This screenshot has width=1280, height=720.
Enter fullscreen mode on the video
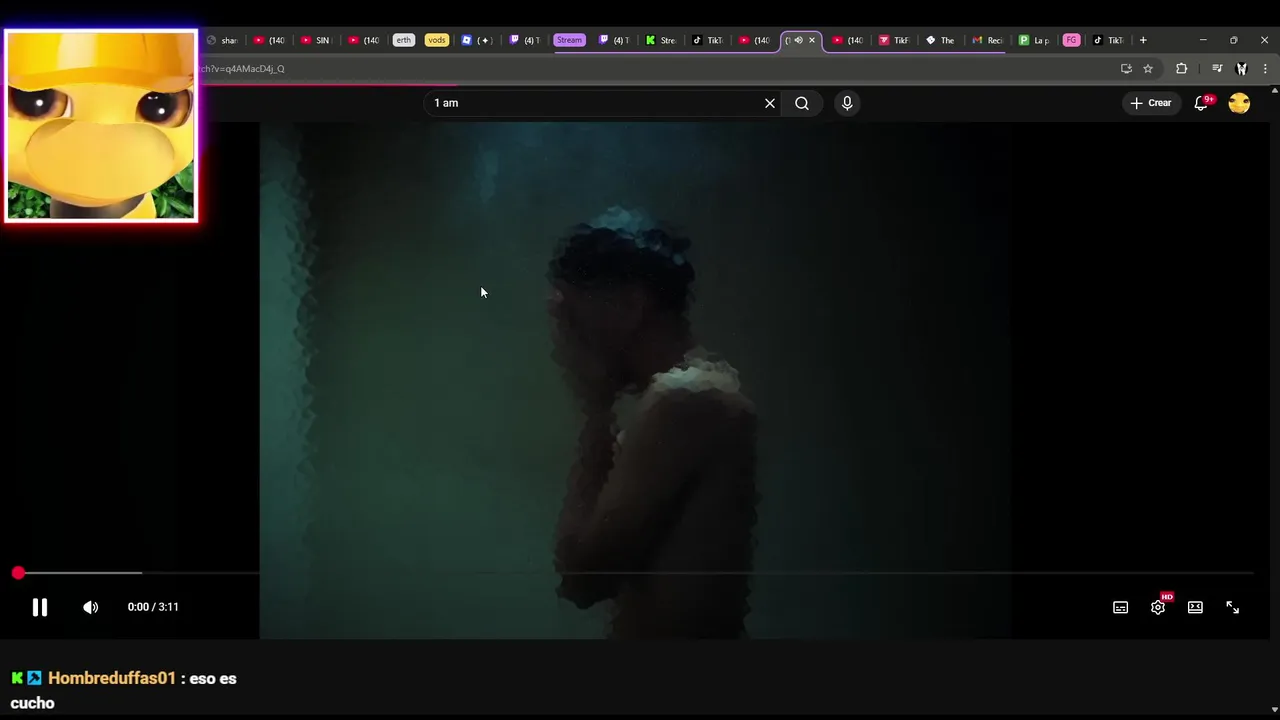(x=1233, y=607)
